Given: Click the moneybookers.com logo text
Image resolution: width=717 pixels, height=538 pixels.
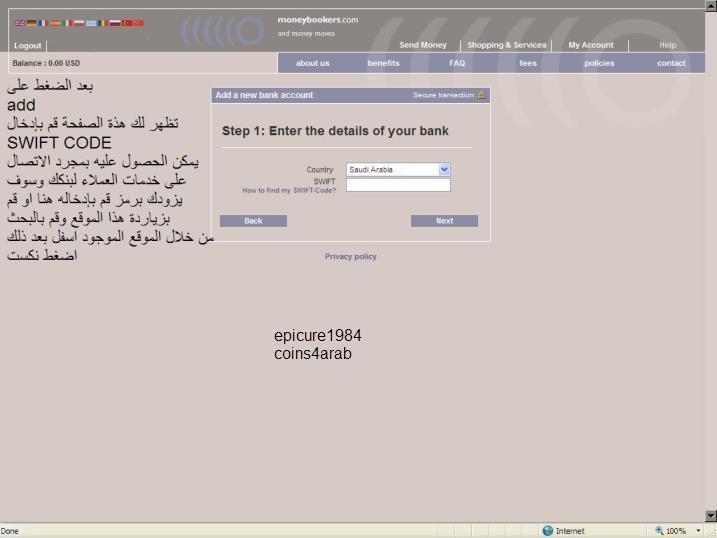Looking at the screenshot, I should [x=318, y=20].
